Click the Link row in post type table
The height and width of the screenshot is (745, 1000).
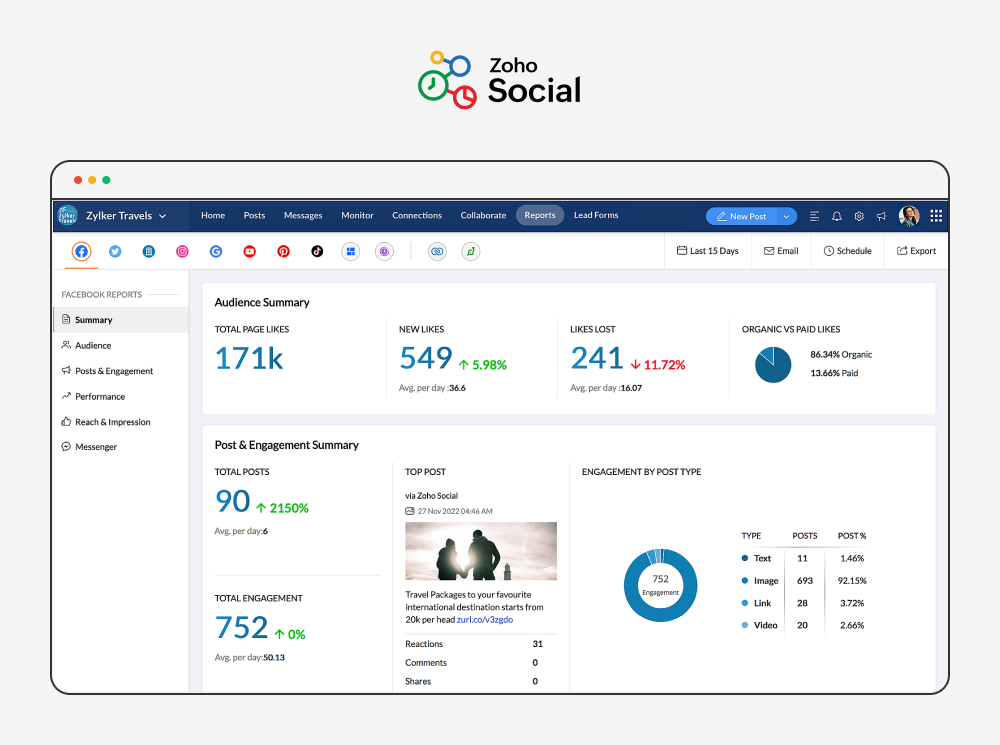click(x=804, y=603)
